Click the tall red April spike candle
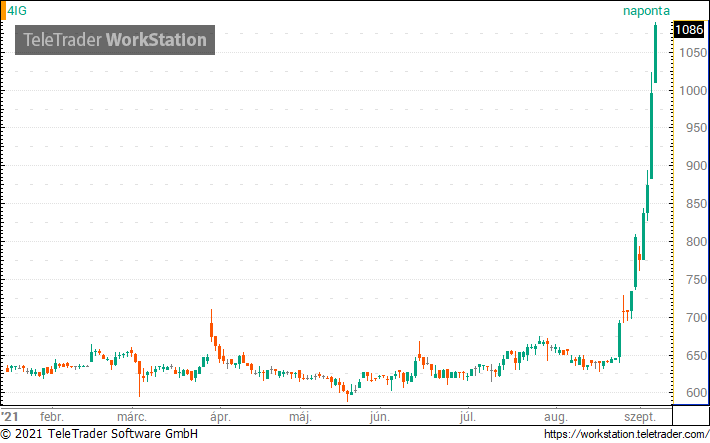The height and width of the screenshot is (443, 710). [x=211, y=325]
